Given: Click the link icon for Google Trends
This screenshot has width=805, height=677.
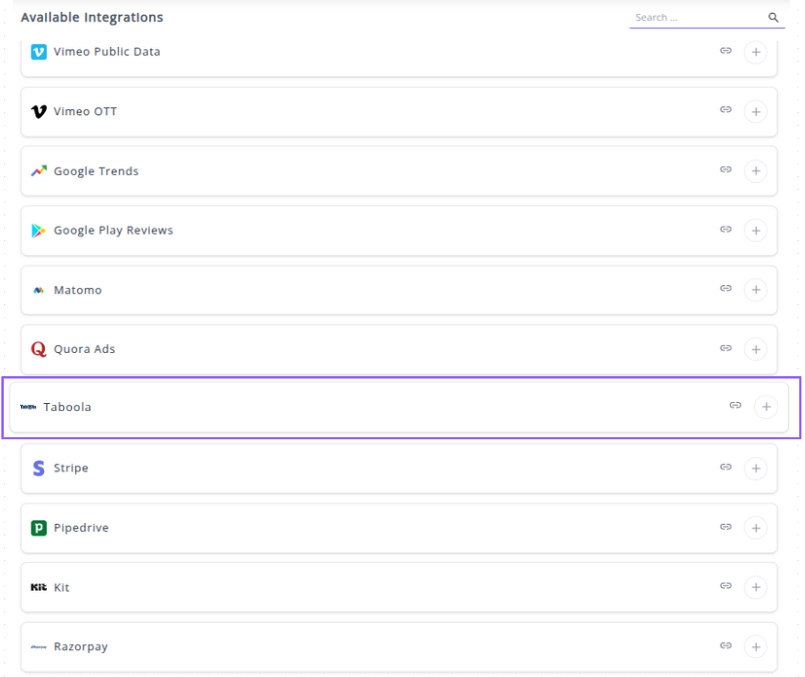Looking at the screenshot, I should [x=726, y=170].
